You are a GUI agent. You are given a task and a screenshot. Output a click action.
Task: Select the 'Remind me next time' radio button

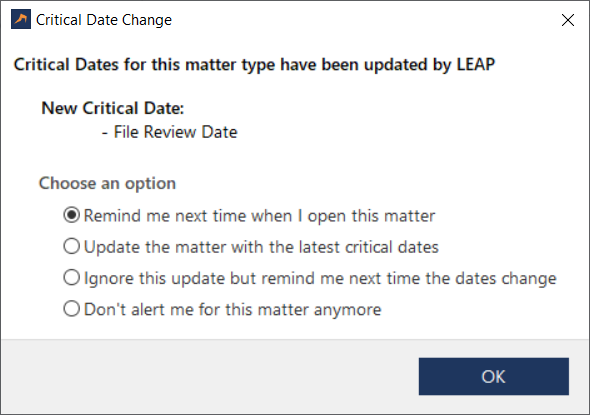click(x=71, y=215)
